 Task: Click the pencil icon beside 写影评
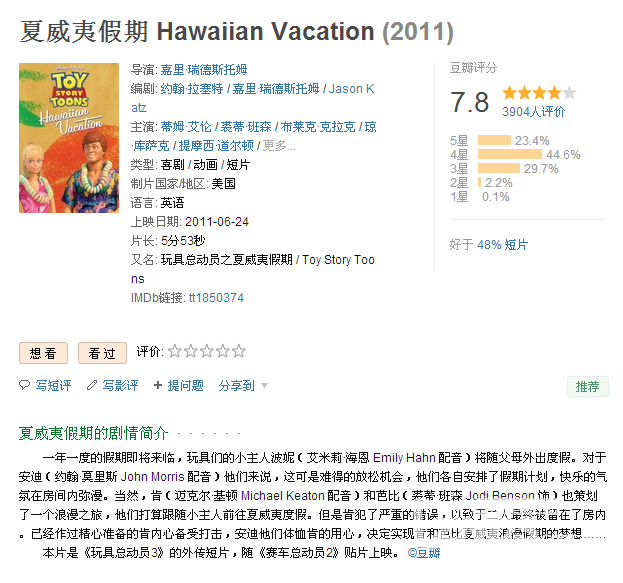click(x=92, y=385)
